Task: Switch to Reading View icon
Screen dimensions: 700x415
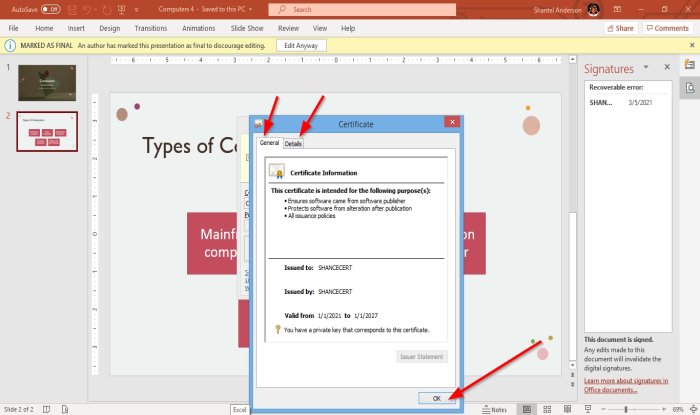Action: (x=567, y=409)
